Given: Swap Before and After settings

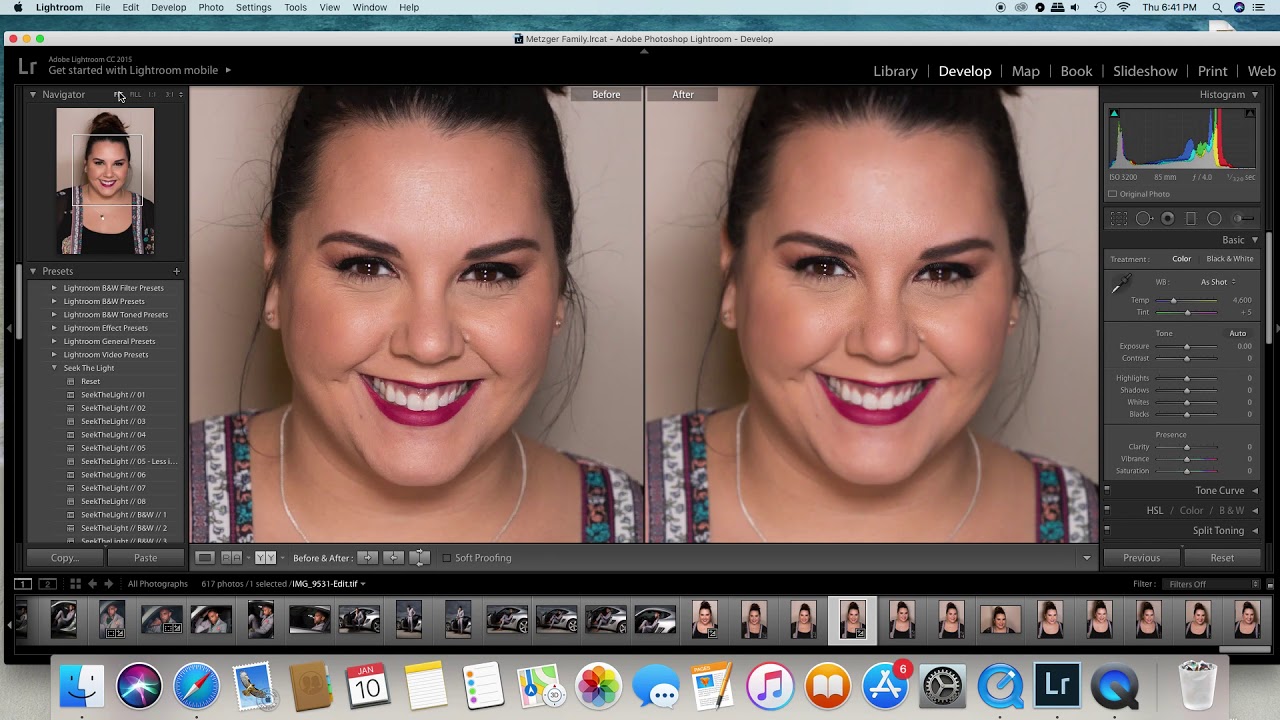Looking at the screenshot, I should coord(420,558).
